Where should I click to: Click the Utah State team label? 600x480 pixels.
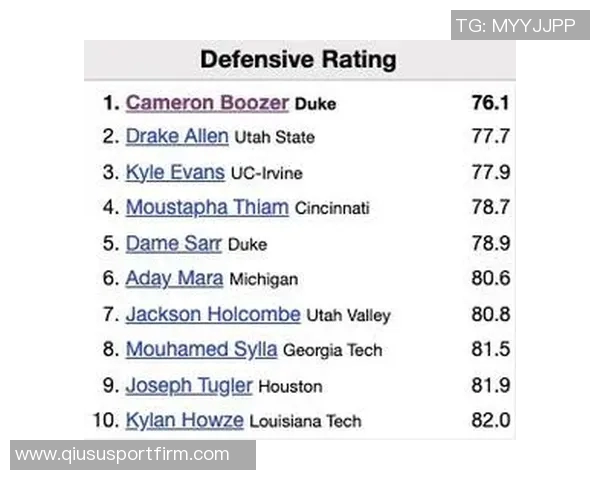pyautogui.click(x=274, y=138)
